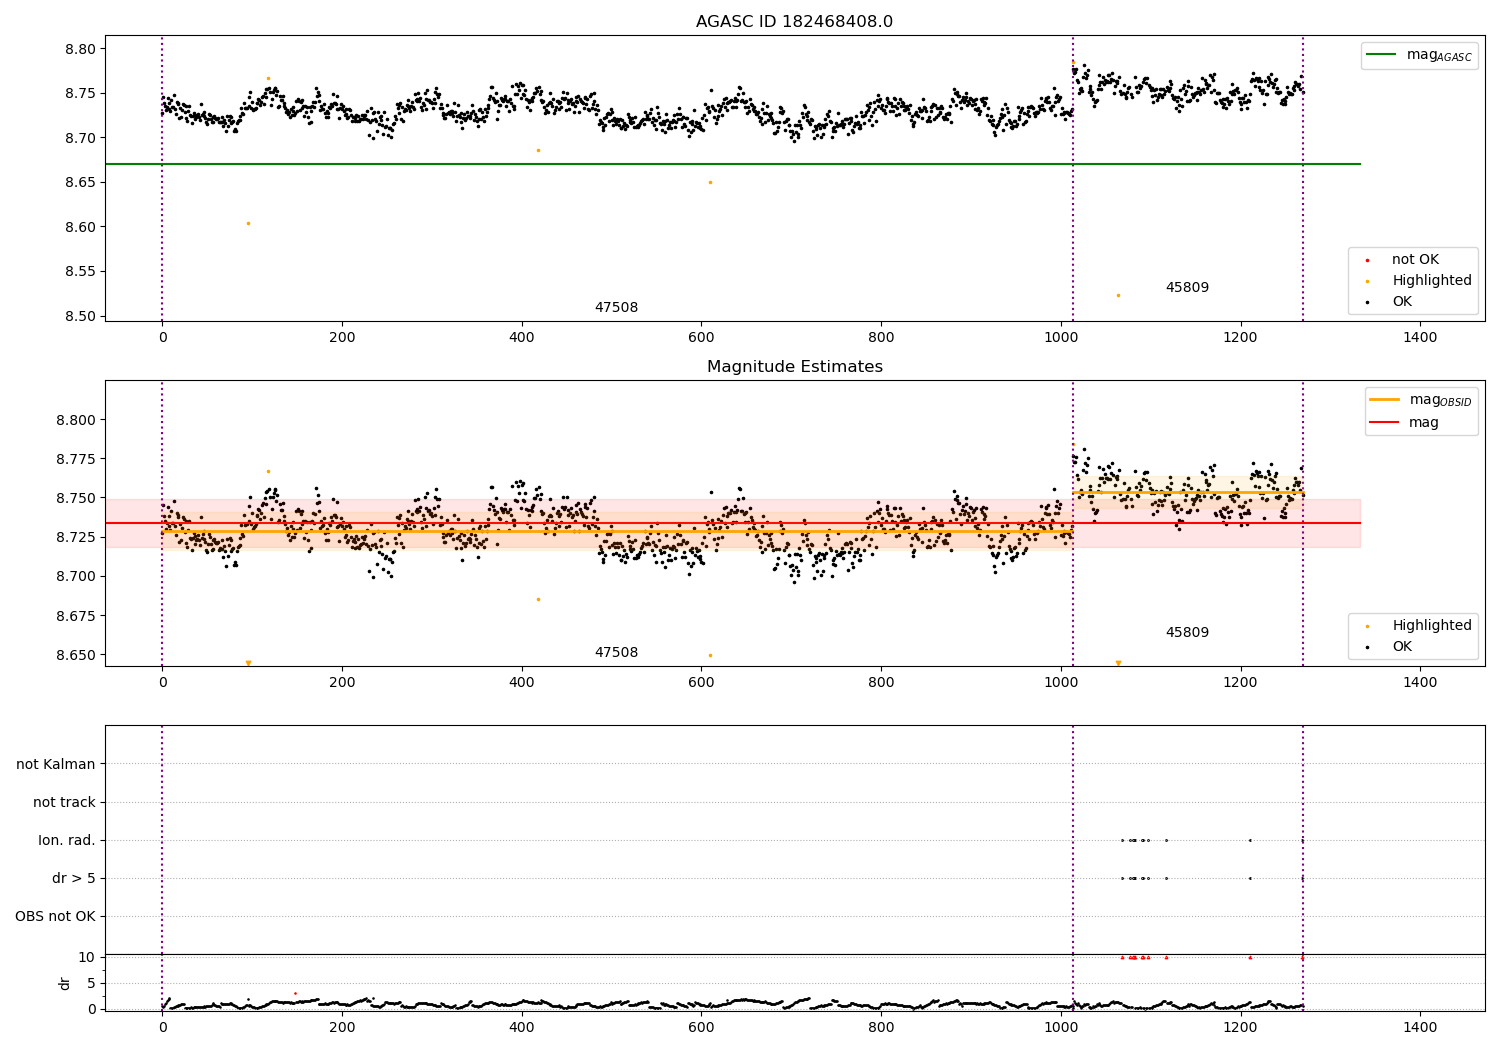Click the 'not track' row label

point(64,802)
